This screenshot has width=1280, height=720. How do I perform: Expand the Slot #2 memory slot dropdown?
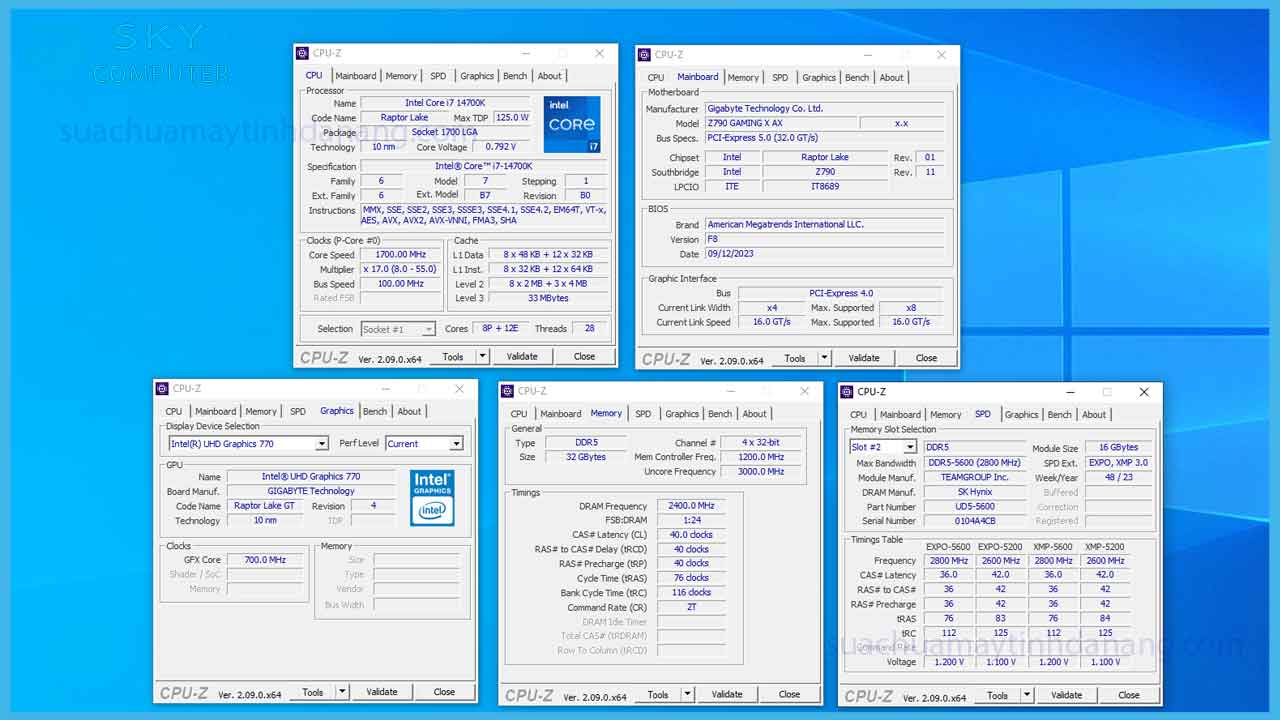click(x=910, y=447)
